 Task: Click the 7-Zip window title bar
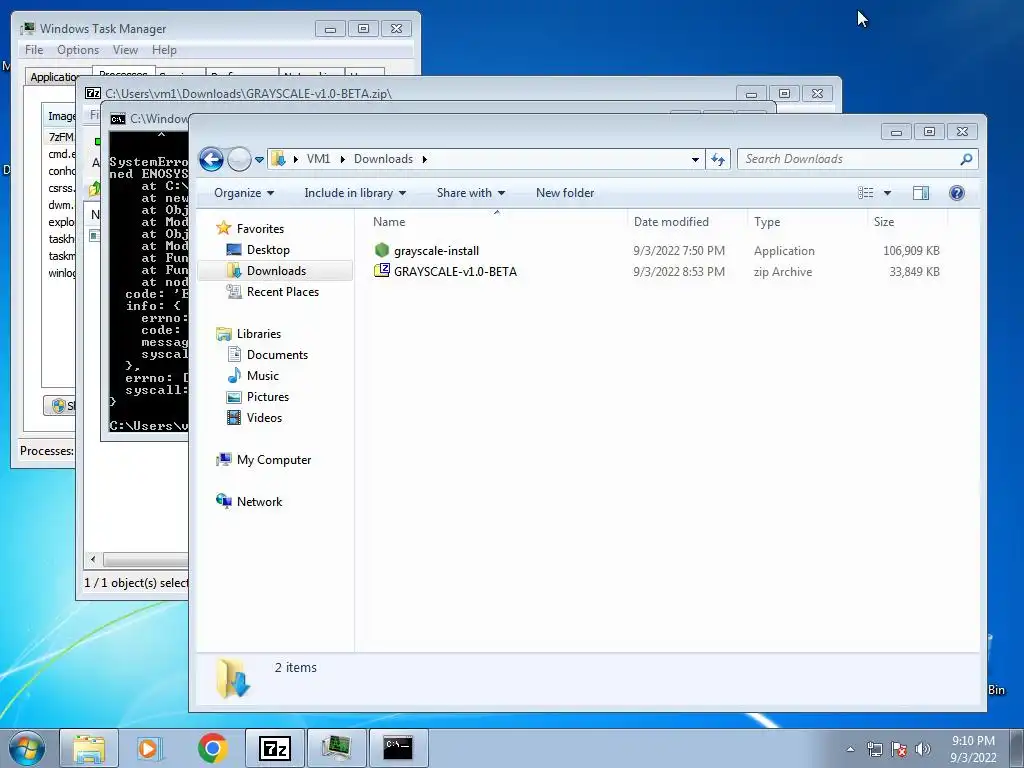[418, 93]
